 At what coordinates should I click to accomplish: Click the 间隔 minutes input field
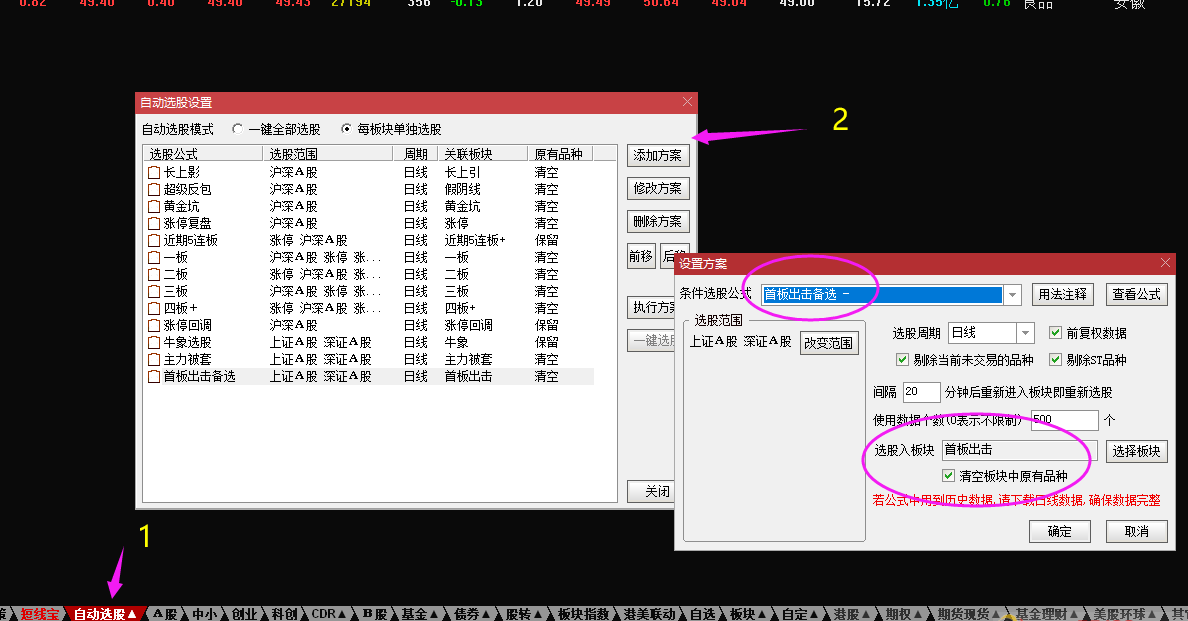click(x=921, y=392)
